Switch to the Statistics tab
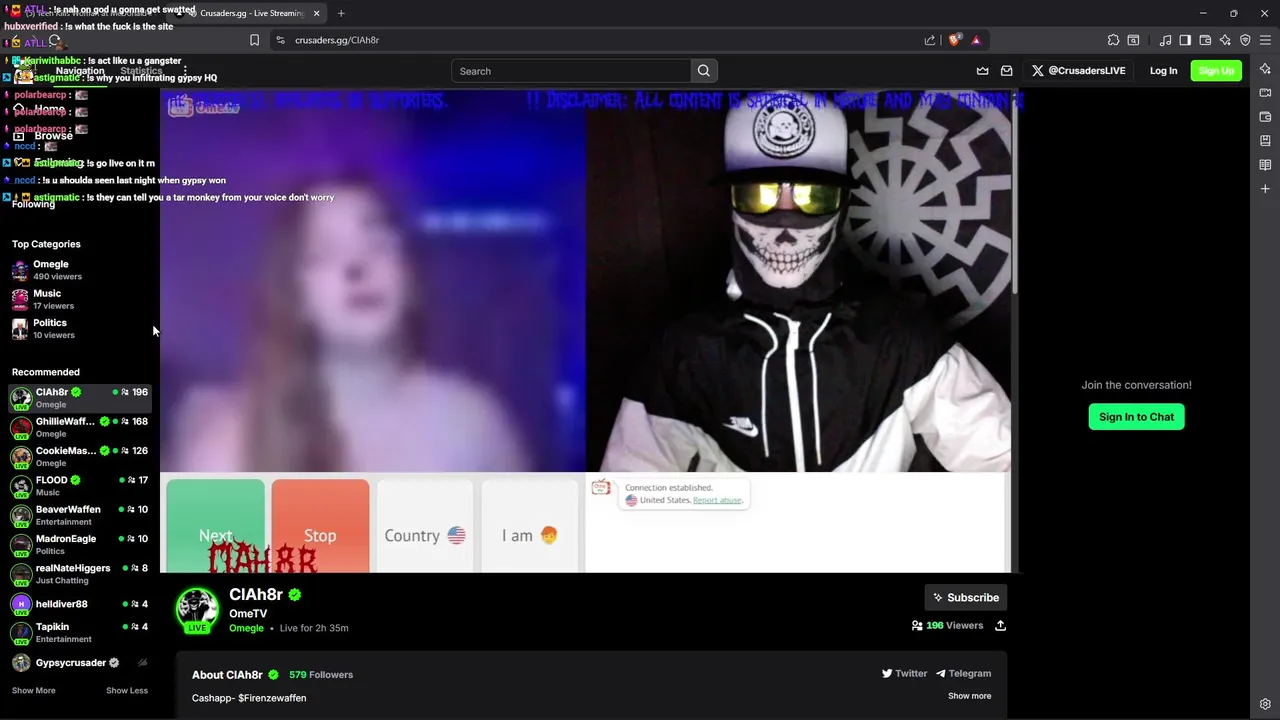Image resolution: width=1280 pixels, height=720 pixels. click(x=141, y=71)
